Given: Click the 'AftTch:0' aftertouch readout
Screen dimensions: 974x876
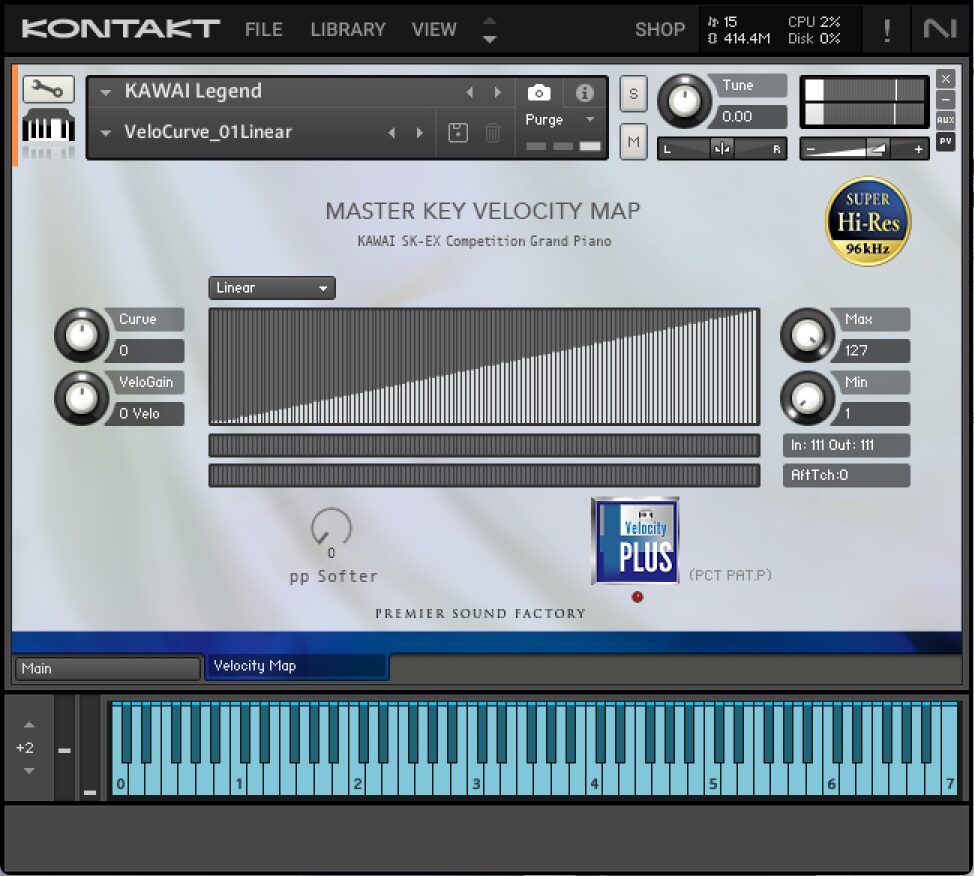Looking at the screenshot, I should tap(846, 475).
